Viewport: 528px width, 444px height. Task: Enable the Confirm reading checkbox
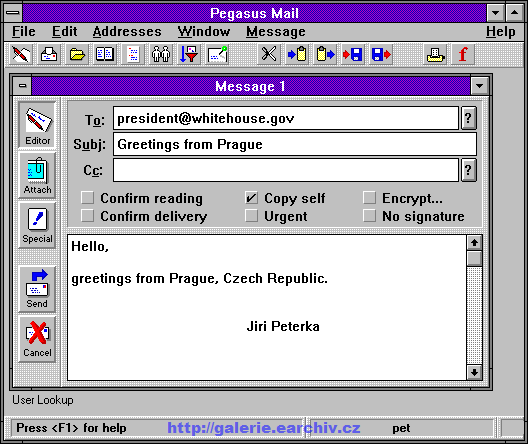(87, 198)
